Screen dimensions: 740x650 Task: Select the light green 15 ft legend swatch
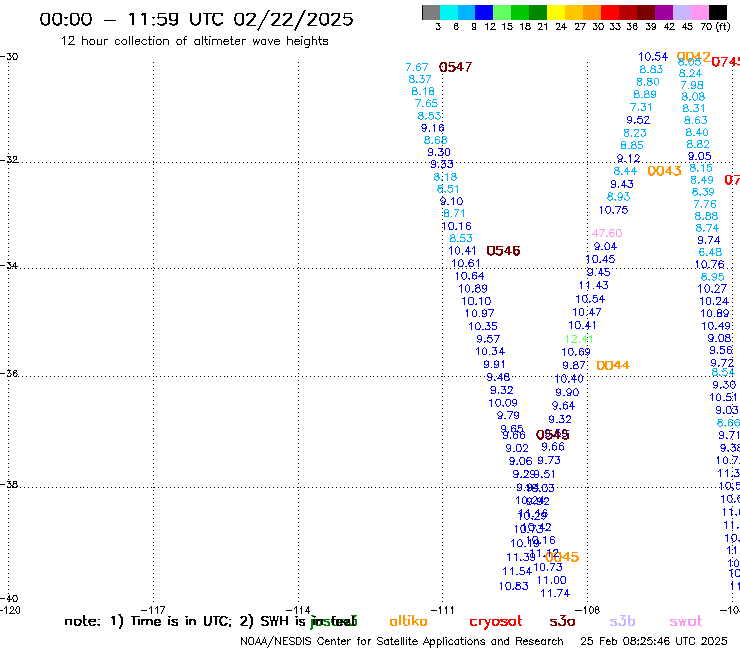click(502, 12)
